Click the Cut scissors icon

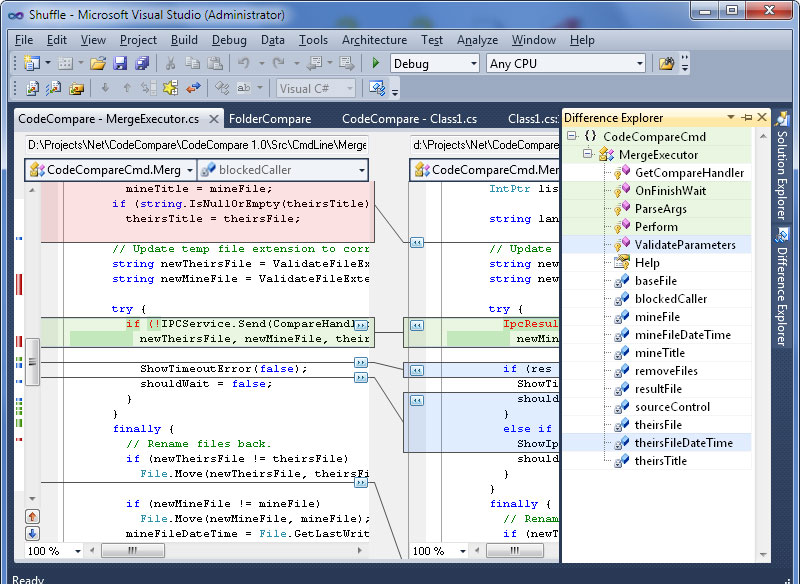click(170, 63)
